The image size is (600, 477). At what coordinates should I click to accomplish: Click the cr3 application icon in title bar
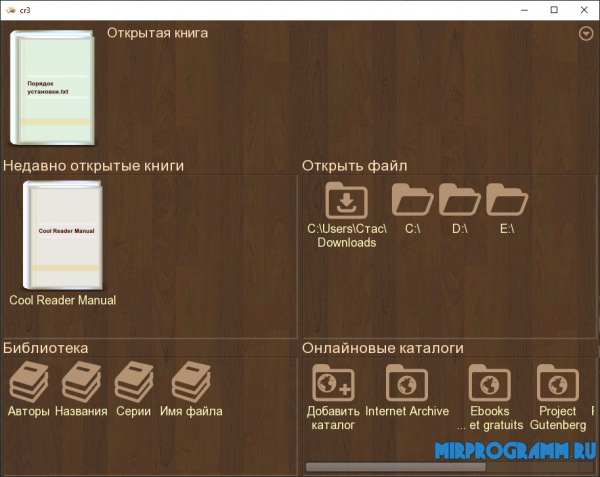11,10
